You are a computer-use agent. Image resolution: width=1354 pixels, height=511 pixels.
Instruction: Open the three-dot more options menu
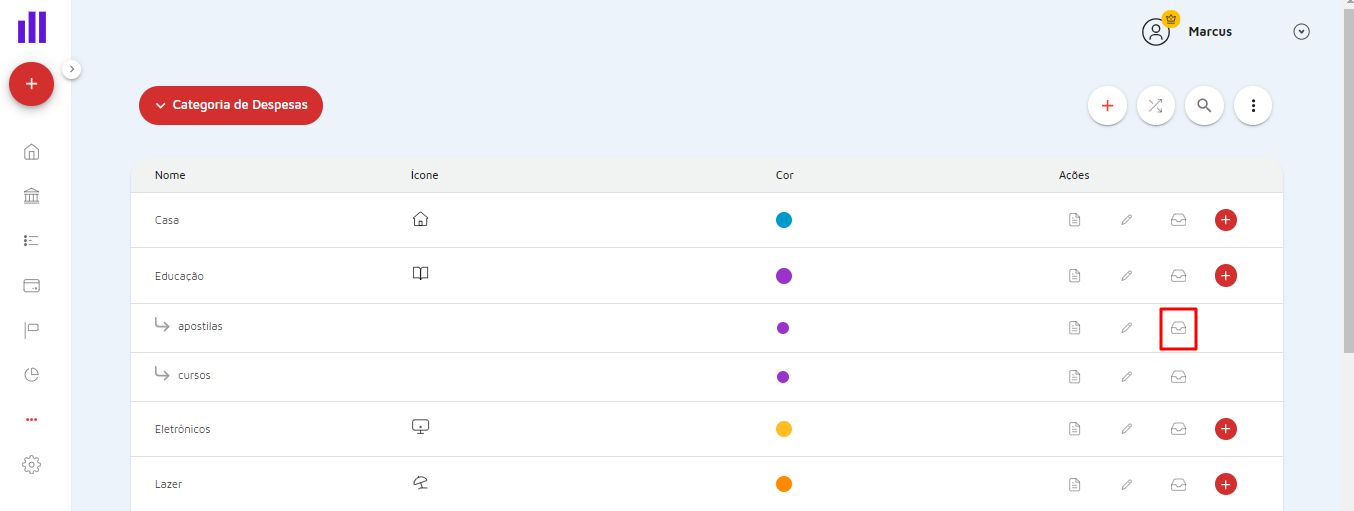coord(1253,106)
